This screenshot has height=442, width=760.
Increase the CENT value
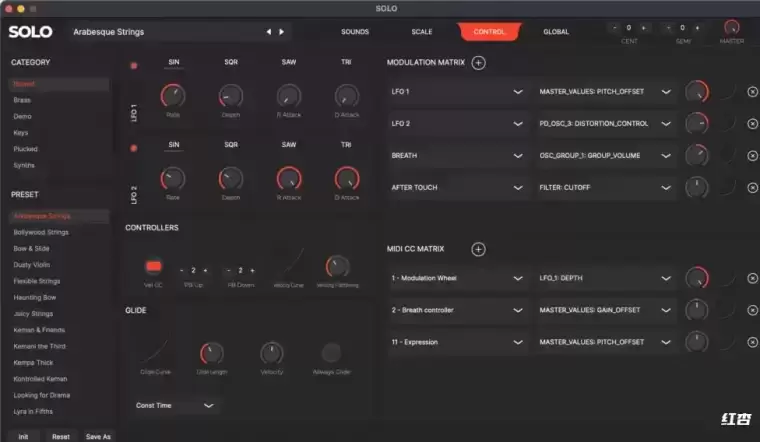coord(644,28)
